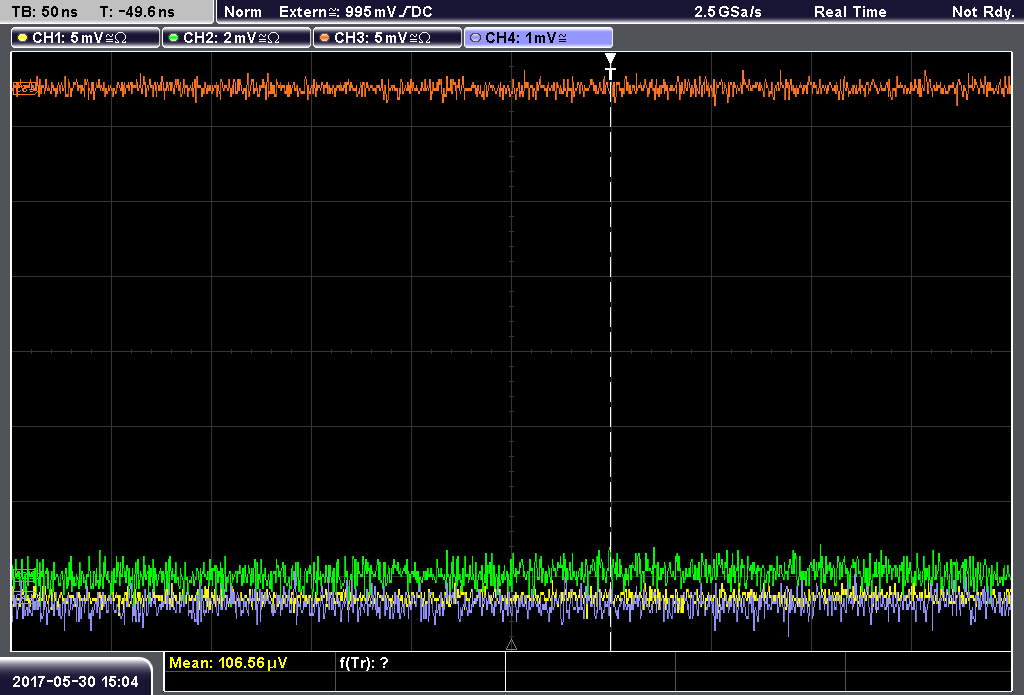1024x695 pixels.
Task: Click the 2.5 GSa/s sample rate readout
Action: click(x=728, y=12)
